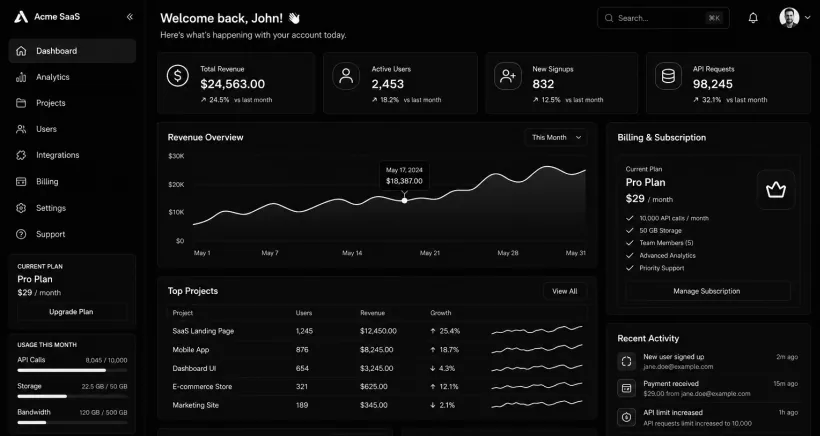
Task: Click the jane.doe@example.com signup entry
Action: click(x=678, y=366)
